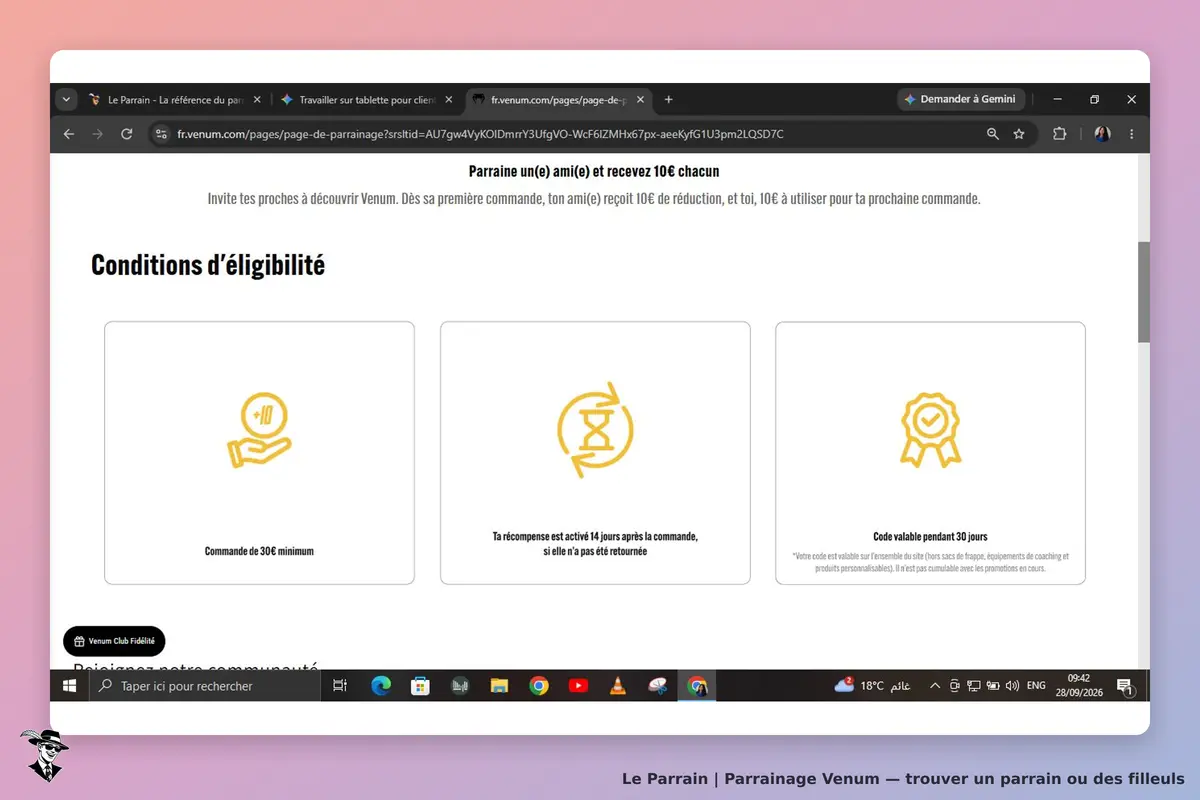Open Chrome three-dot menu
The height and width of the screenshot is (800, 1200).
click(x=1132, y=134)
